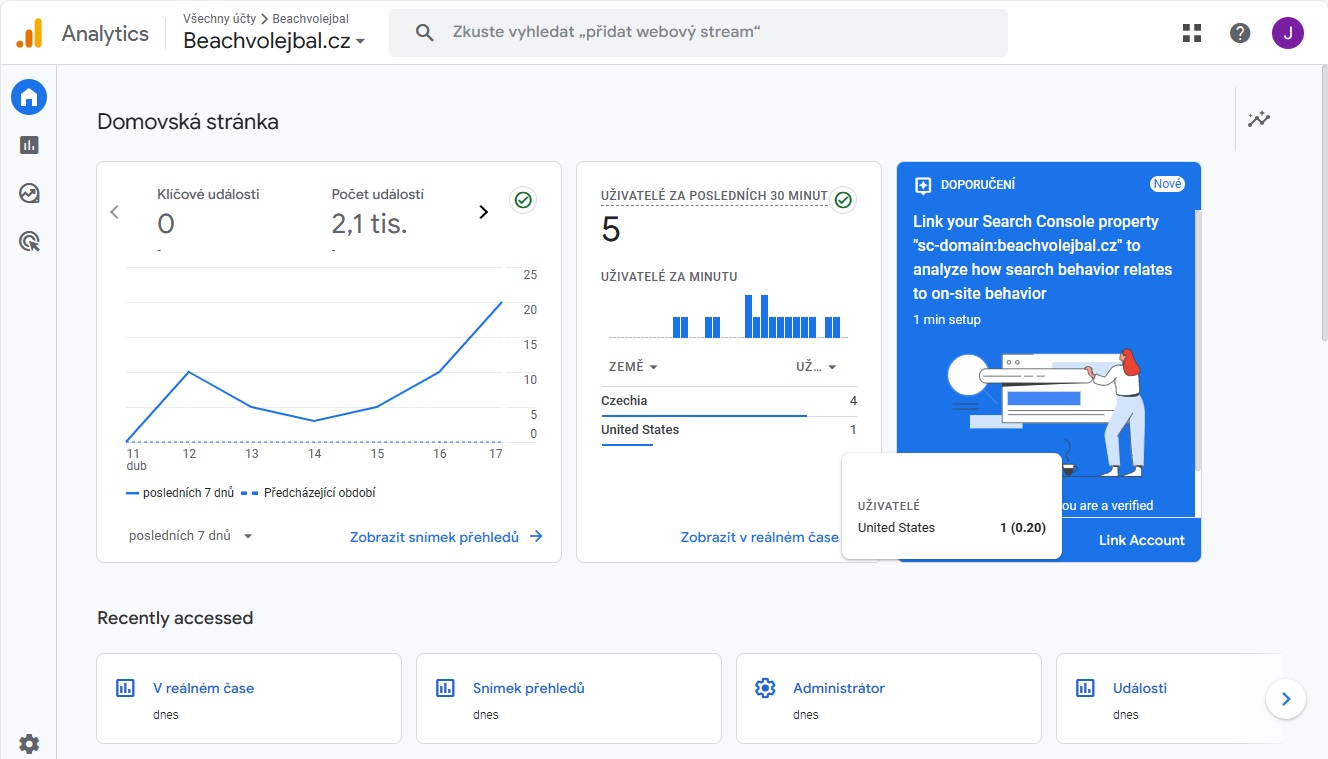Show previous metrics with left chevron
1328x759 pixels.
point(114,212)
